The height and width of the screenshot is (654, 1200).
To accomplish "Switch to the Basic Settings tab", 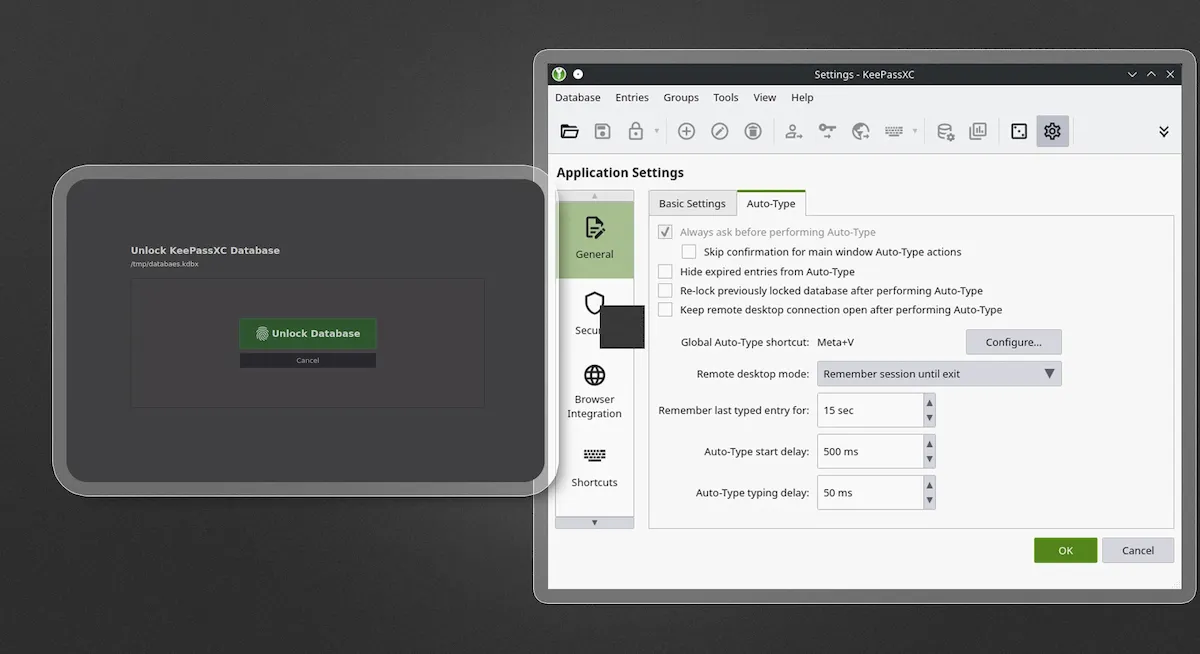I will 692,203.
